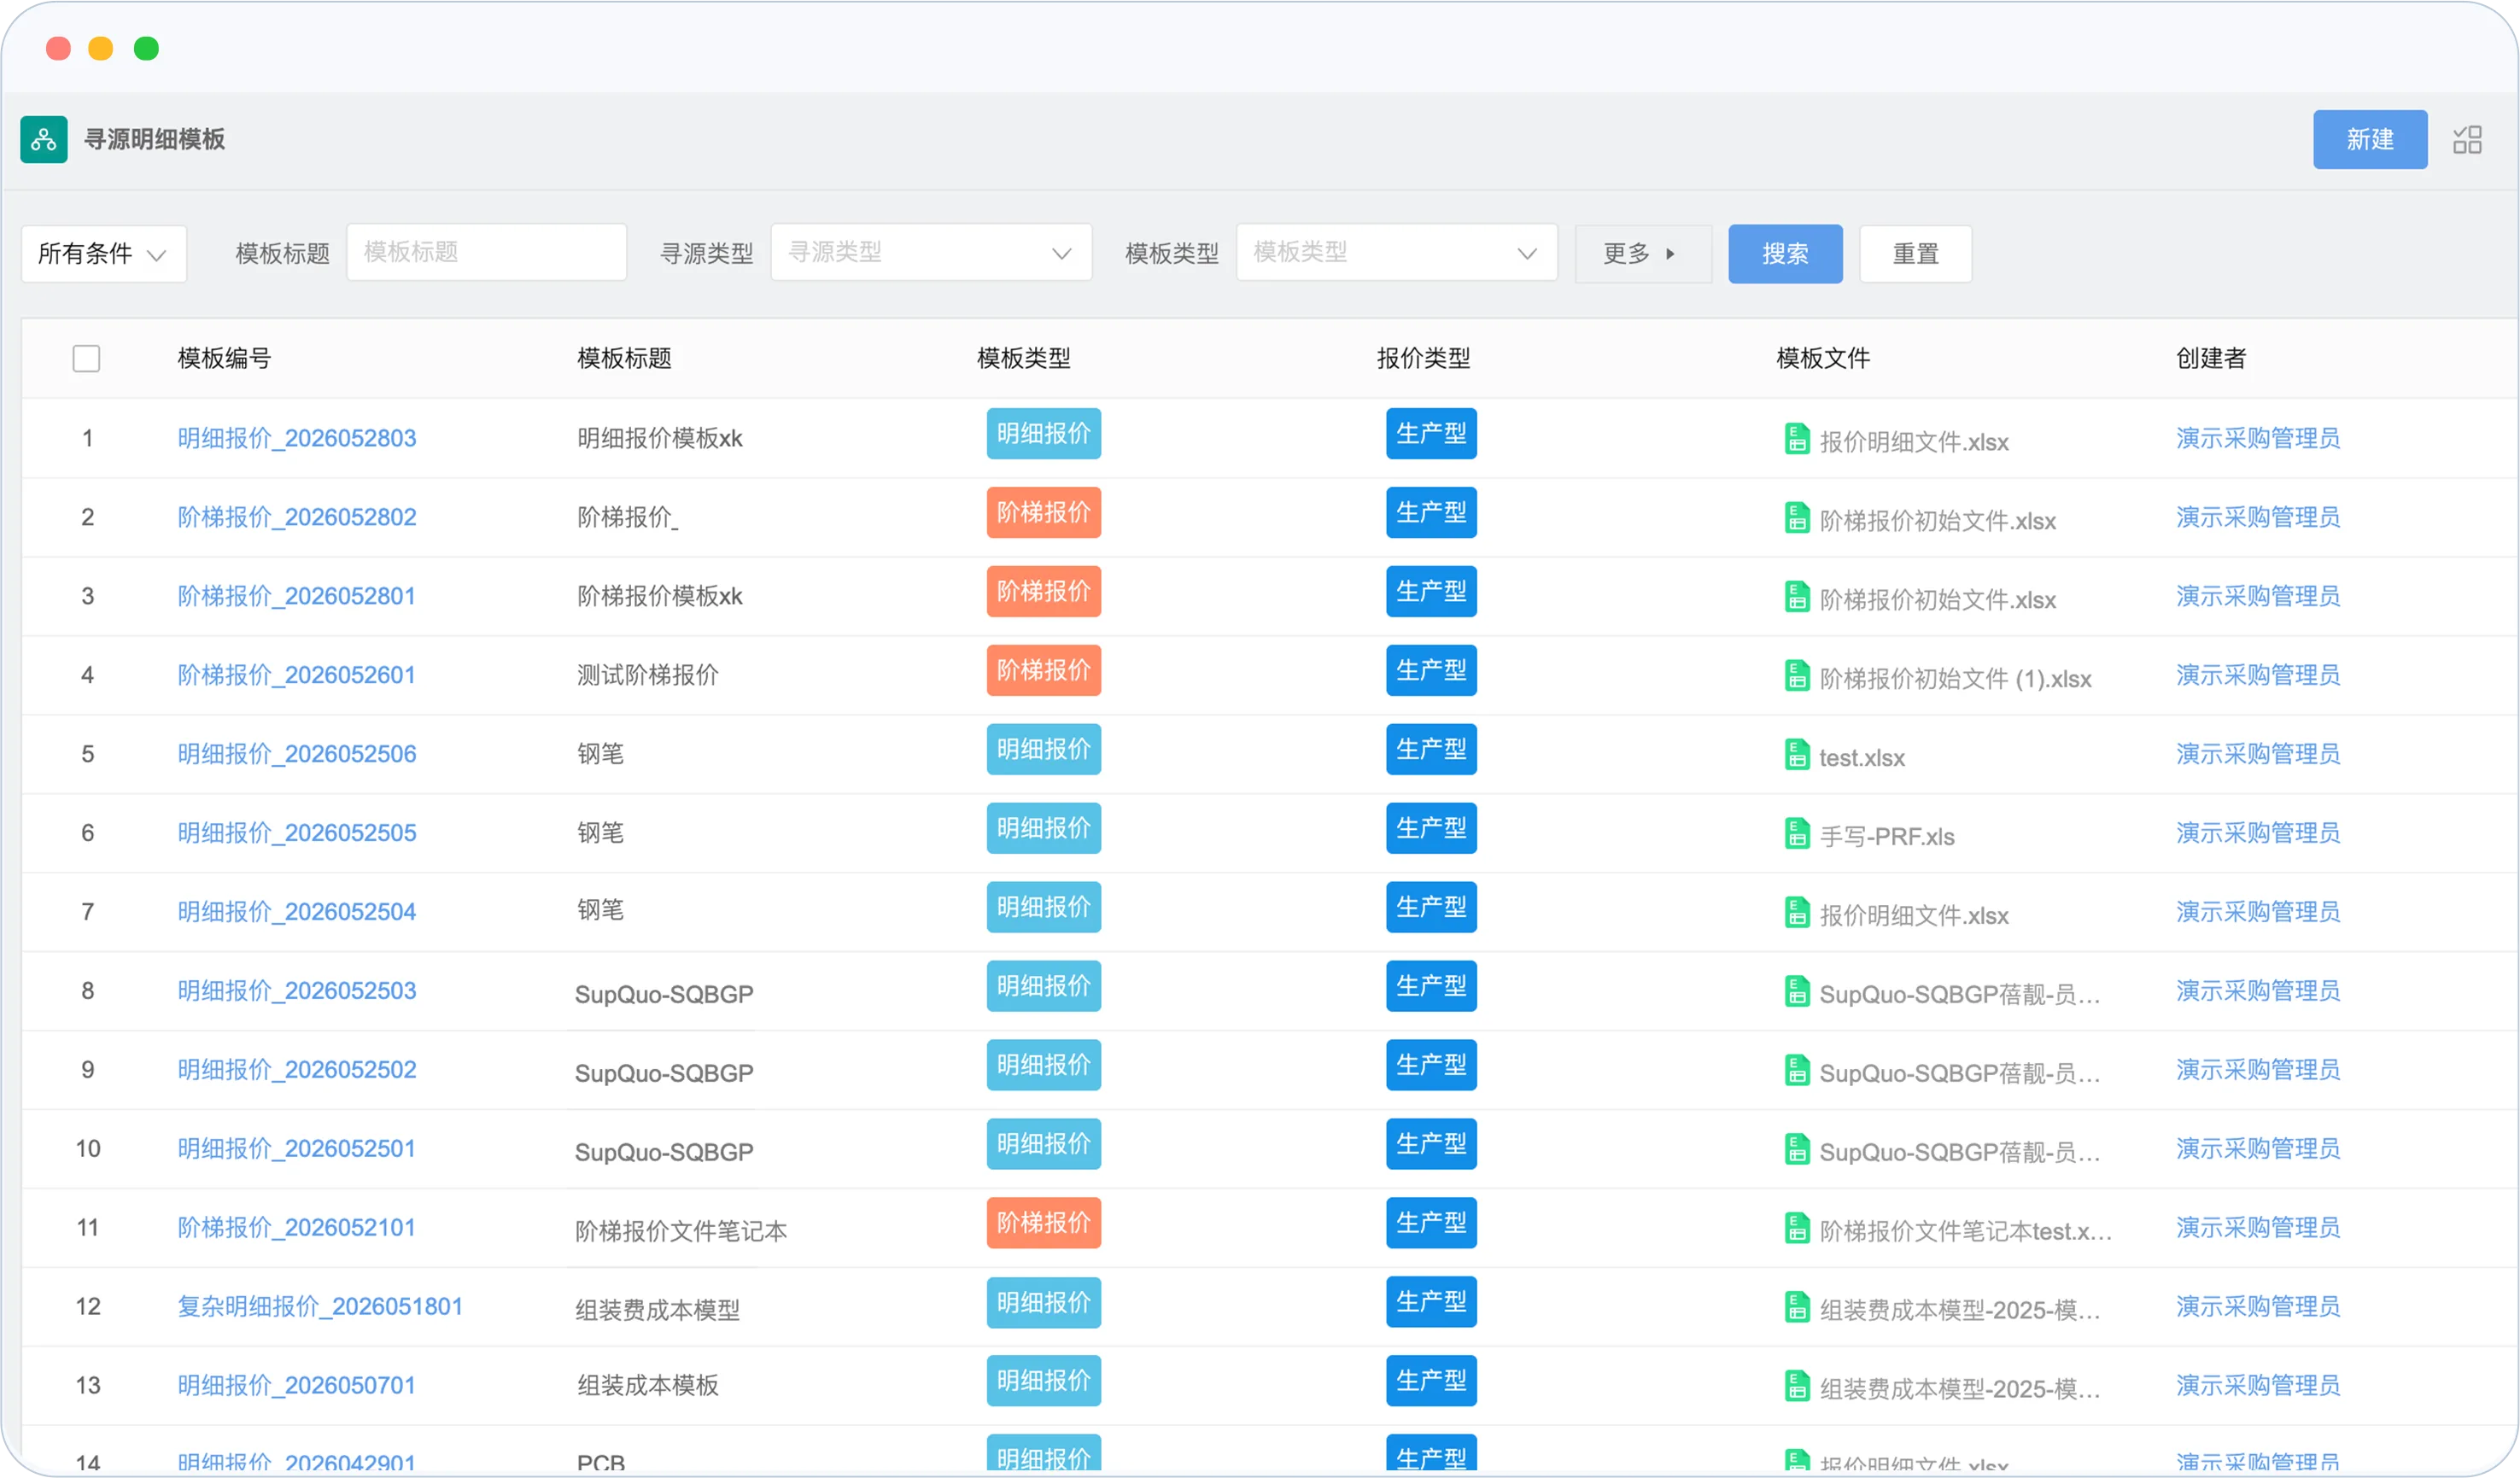The height and width of the screenshot is (1478, 2520).
Task: Click 生产型 tag in row 9
Action: tap(1431, 1066)
